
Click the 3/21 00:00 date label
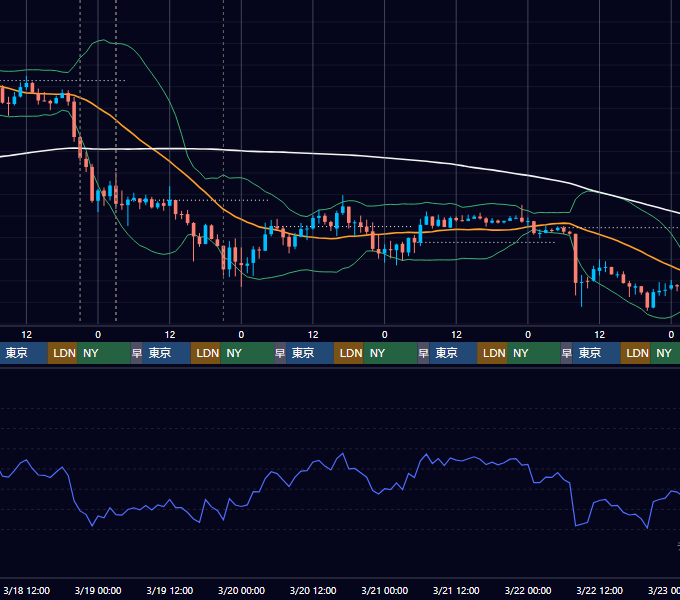point(385,590)
